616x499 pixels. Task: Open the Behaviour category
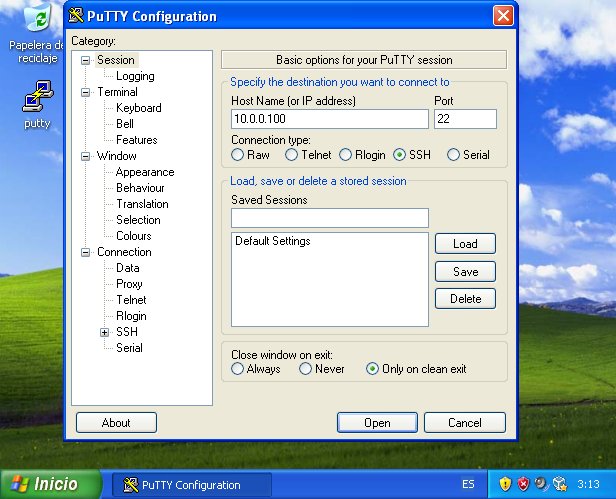(140, 188)
